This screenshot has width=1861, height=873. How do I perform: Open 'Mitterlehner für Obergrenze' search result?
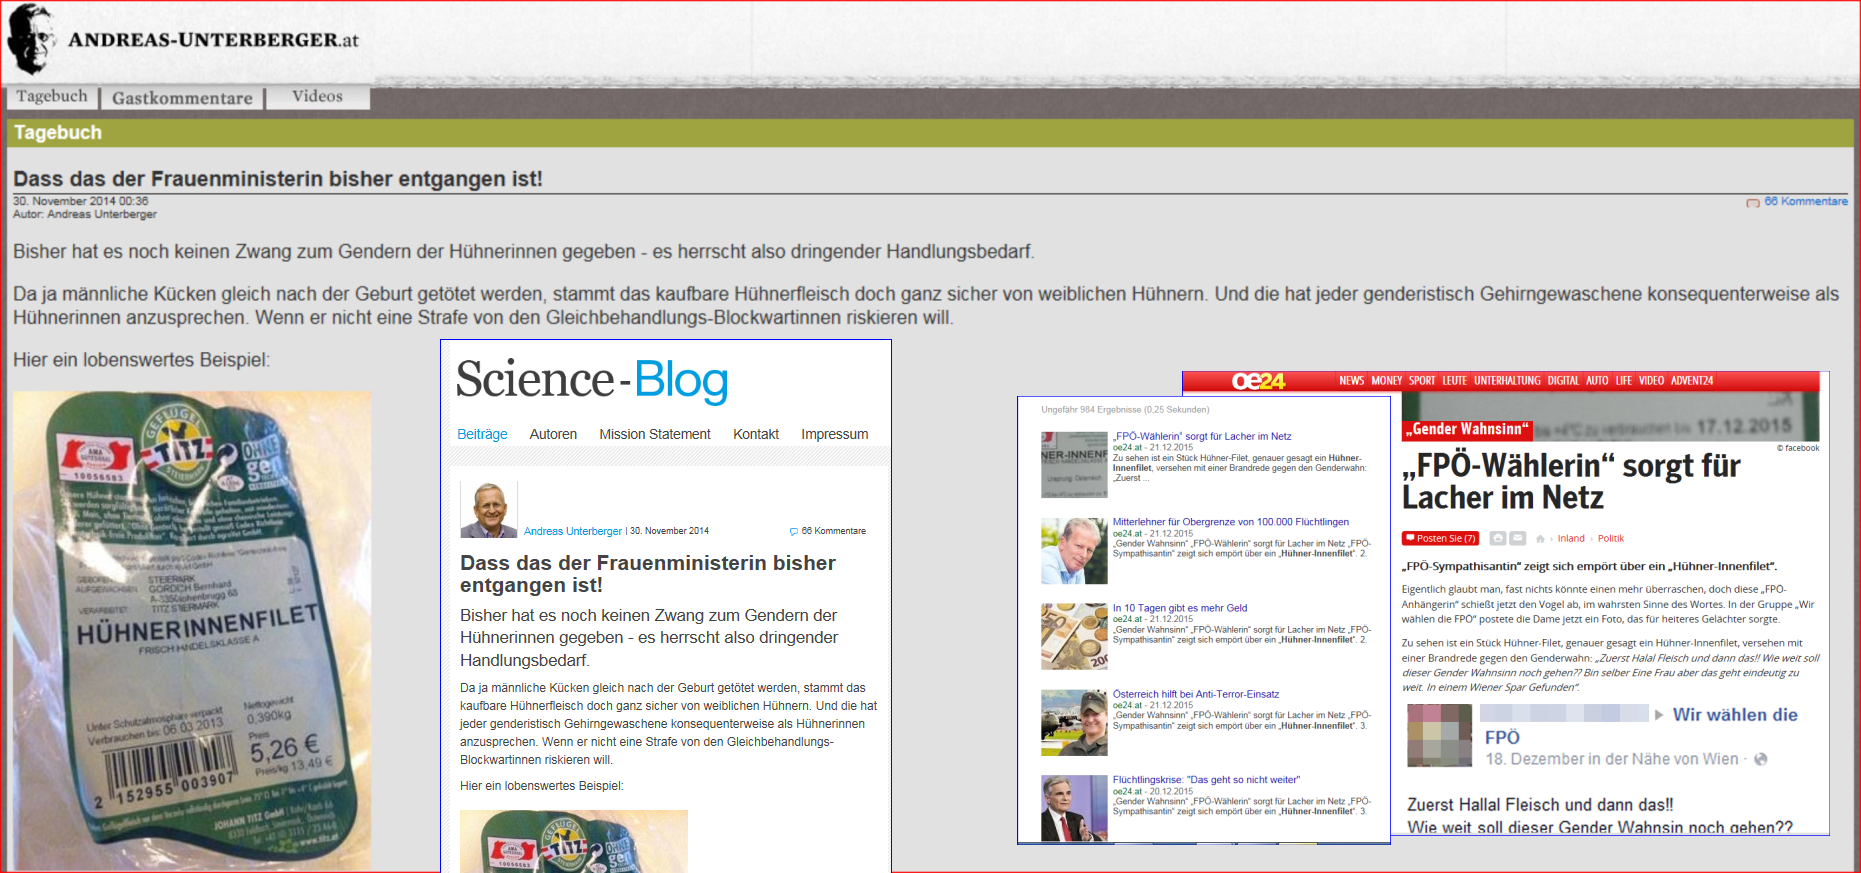point(1230,522)
